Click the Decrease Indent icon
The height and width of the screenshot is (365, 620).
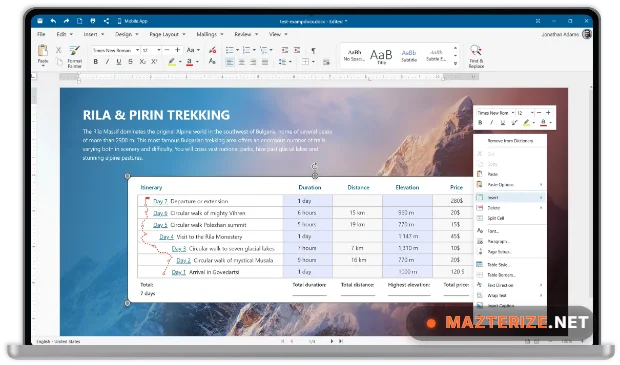285,50
